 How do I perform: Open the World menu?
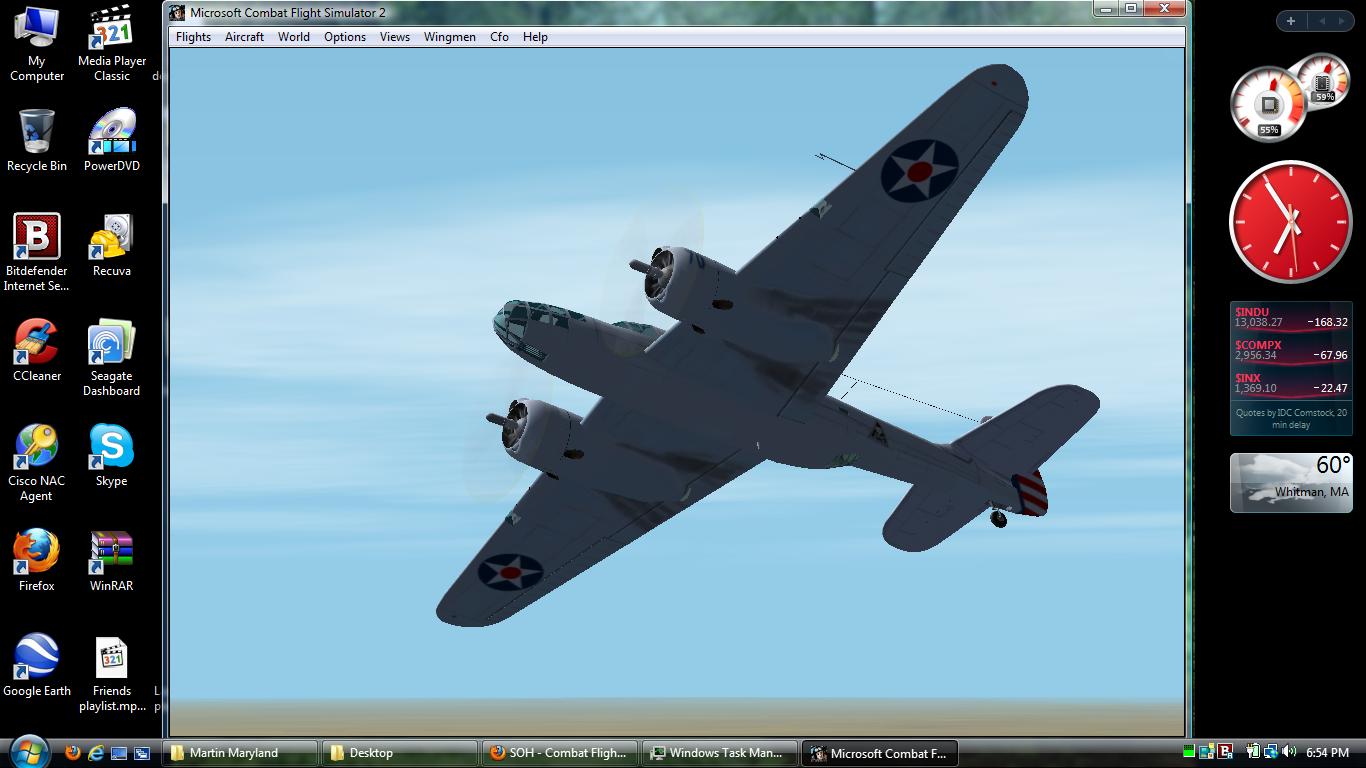(293, 37)
